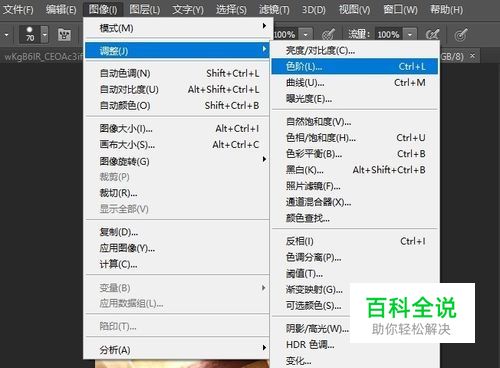Viewport: 500px width, 368px height.
Task: Select the 调整(J) submenu entry
Action: pyautogui.click(x=177, y=51)
